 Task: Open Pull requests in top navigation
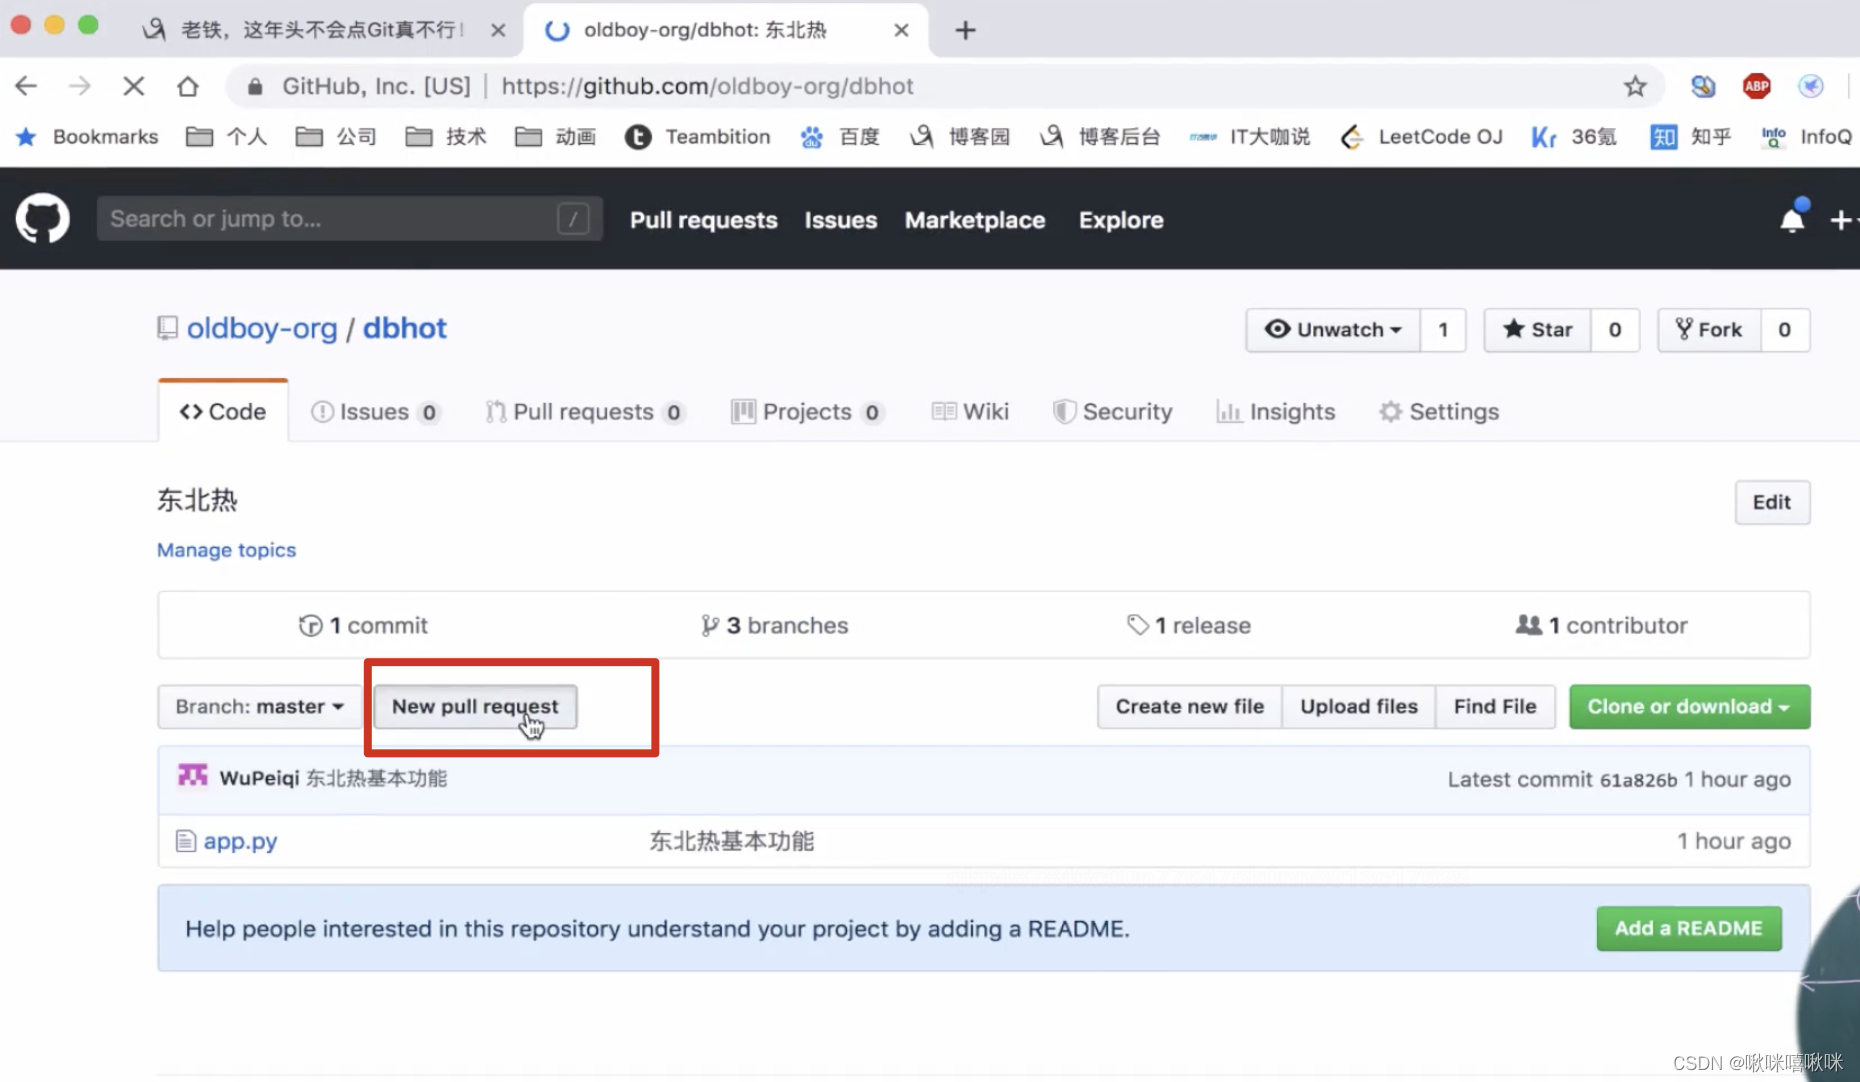(x=703, y=220)
